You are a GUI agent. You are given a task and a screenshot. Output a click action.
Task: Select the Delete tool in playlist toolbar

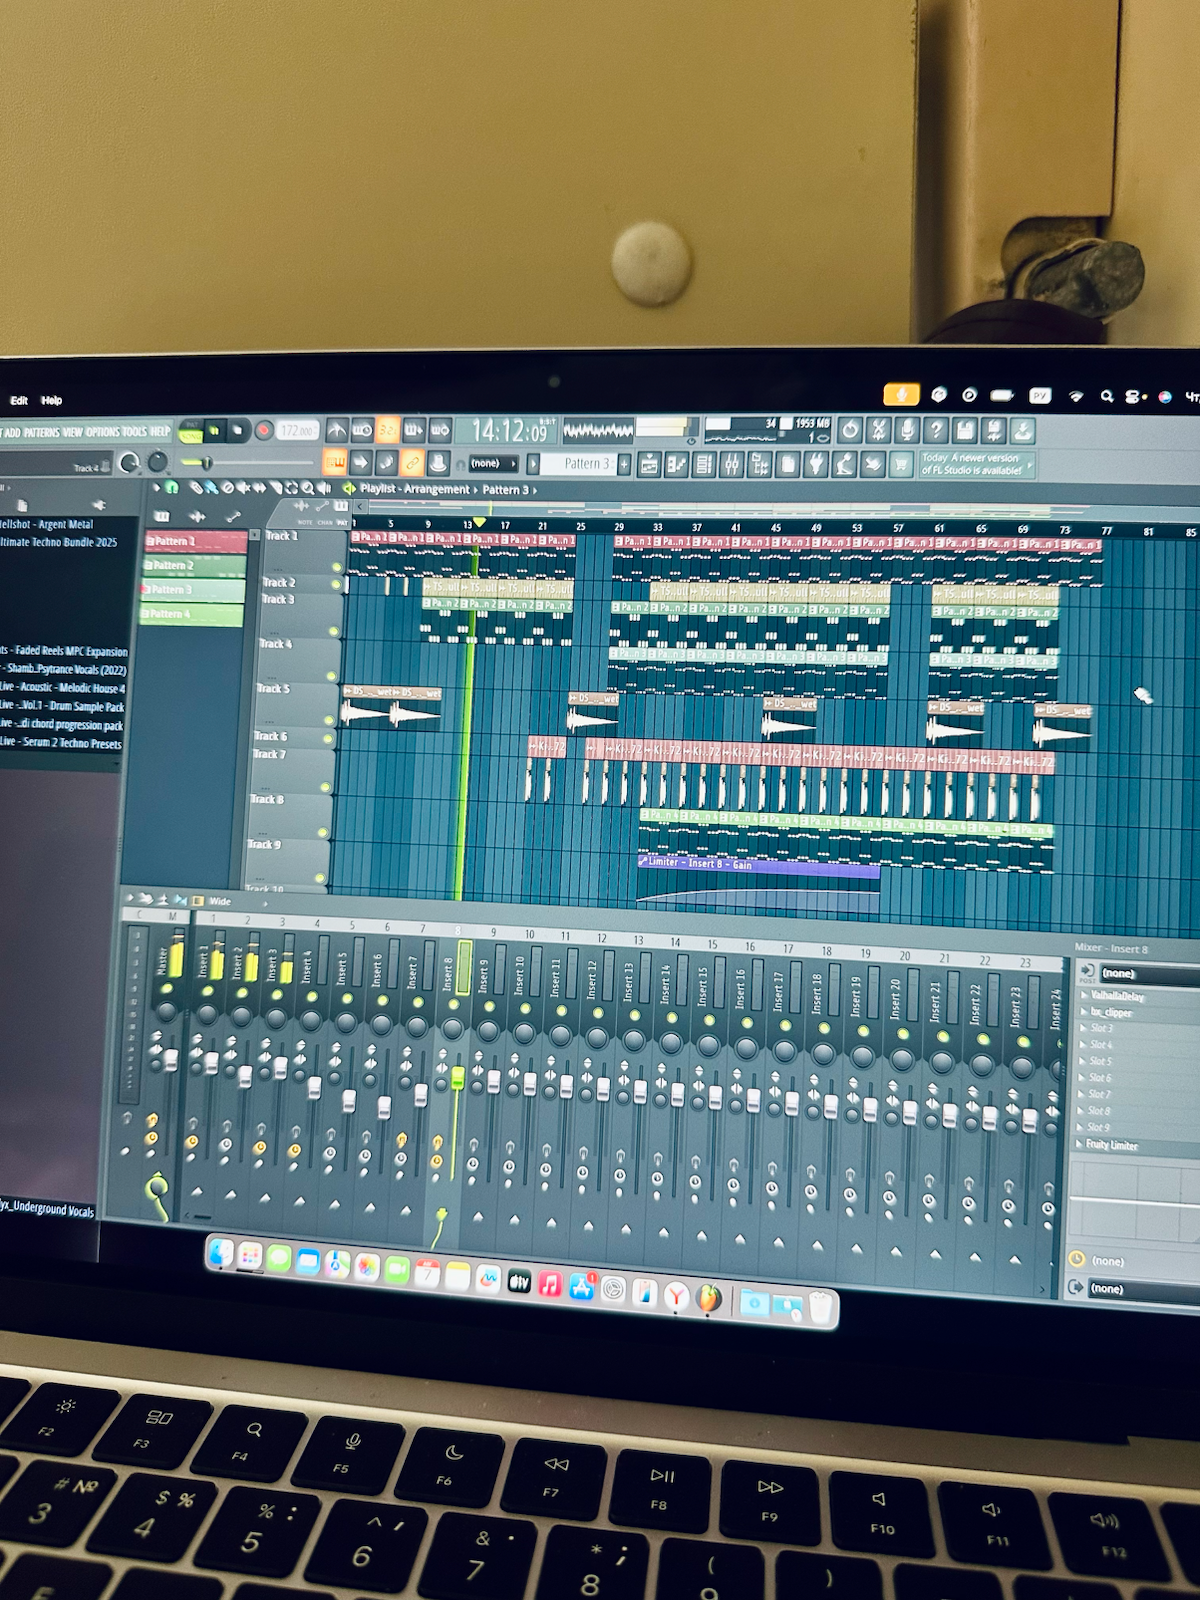[227, 489]
